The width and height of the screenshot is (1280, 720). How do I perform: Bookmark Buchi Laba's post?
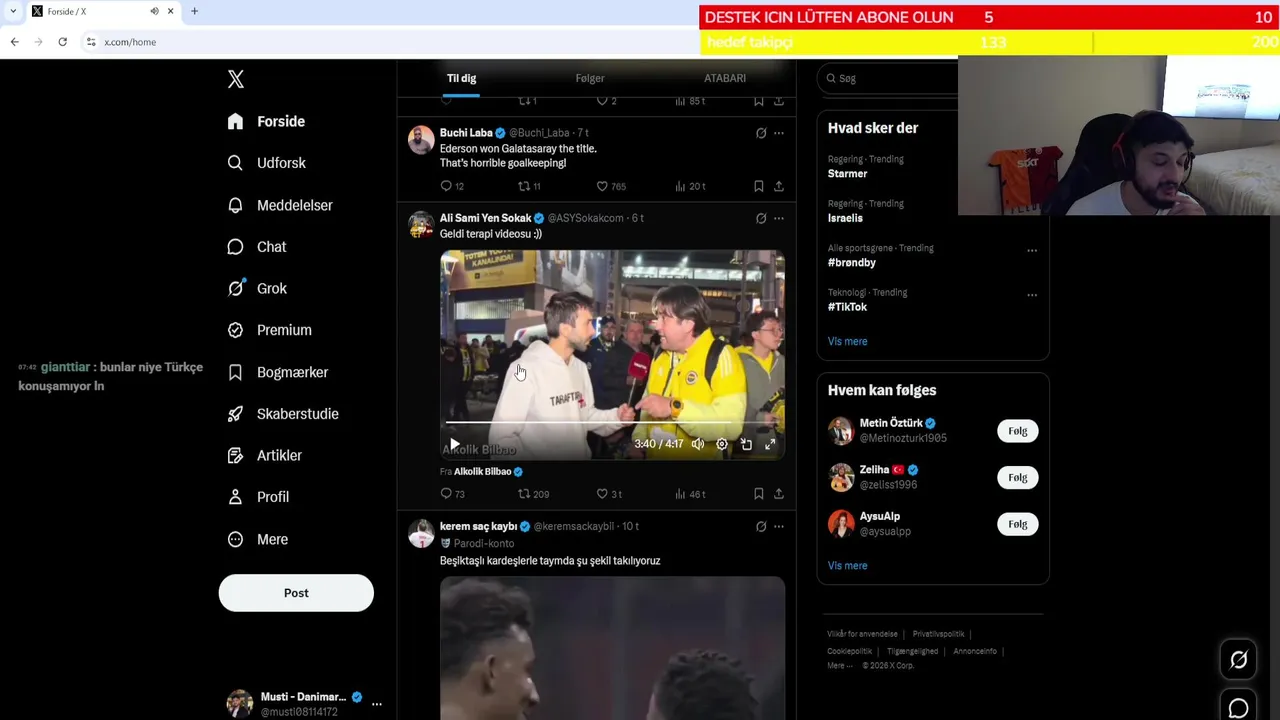pyautogui.click(x=758, y=186)
